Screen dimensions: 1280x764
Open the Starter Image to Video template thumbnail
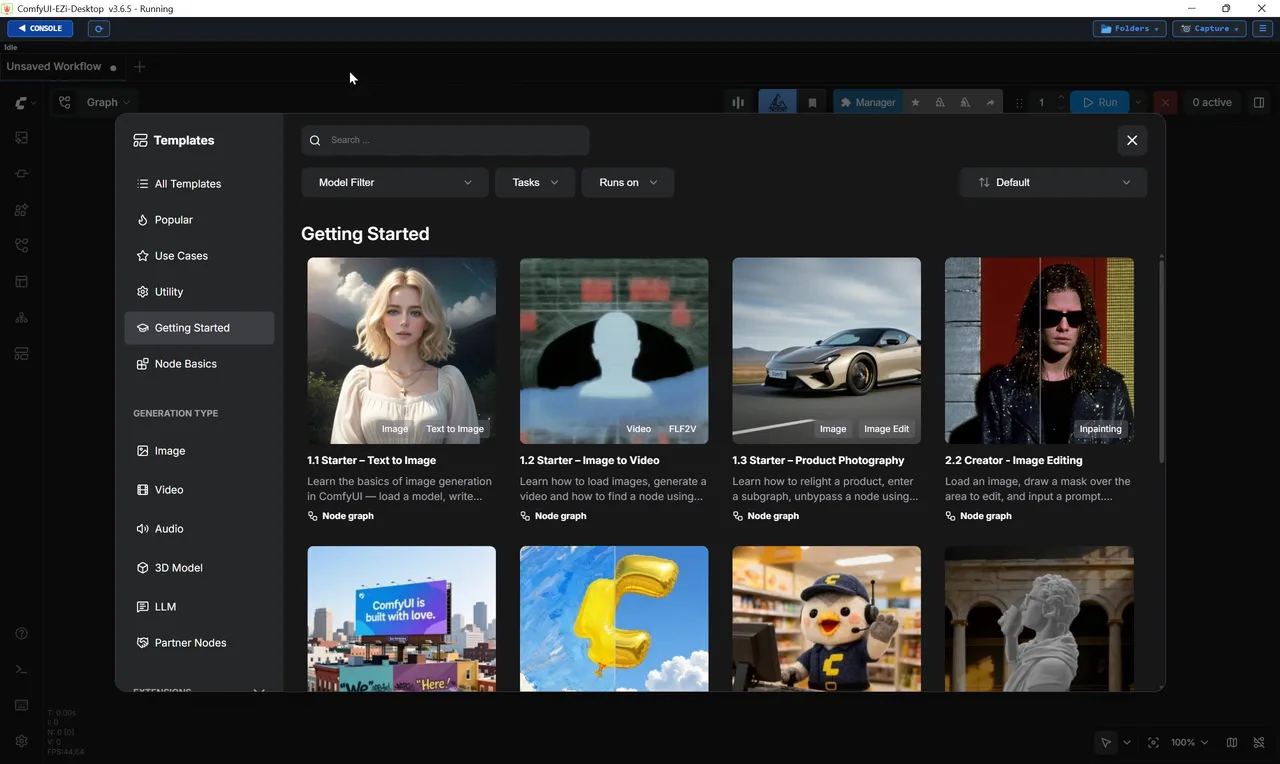(x=614, y=351)
